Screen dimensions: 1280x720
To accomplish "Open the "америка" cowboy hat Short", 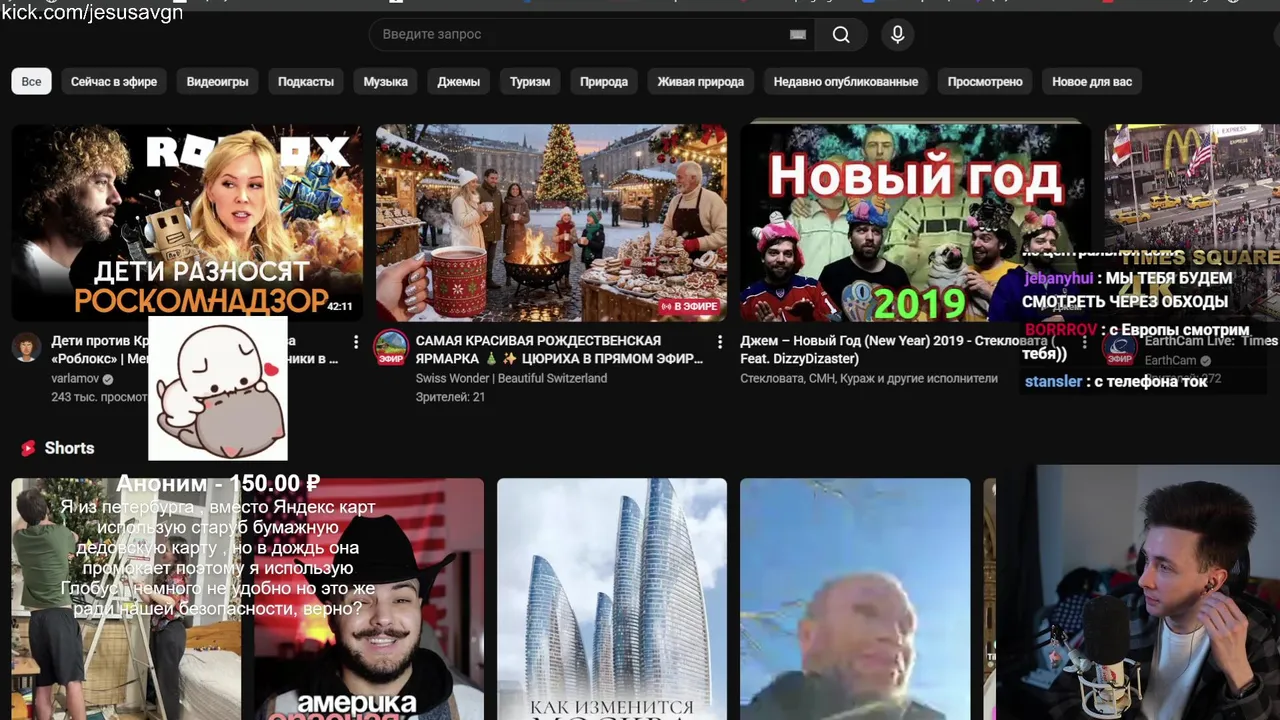I will pyautogui.click(x=369, y=599).
